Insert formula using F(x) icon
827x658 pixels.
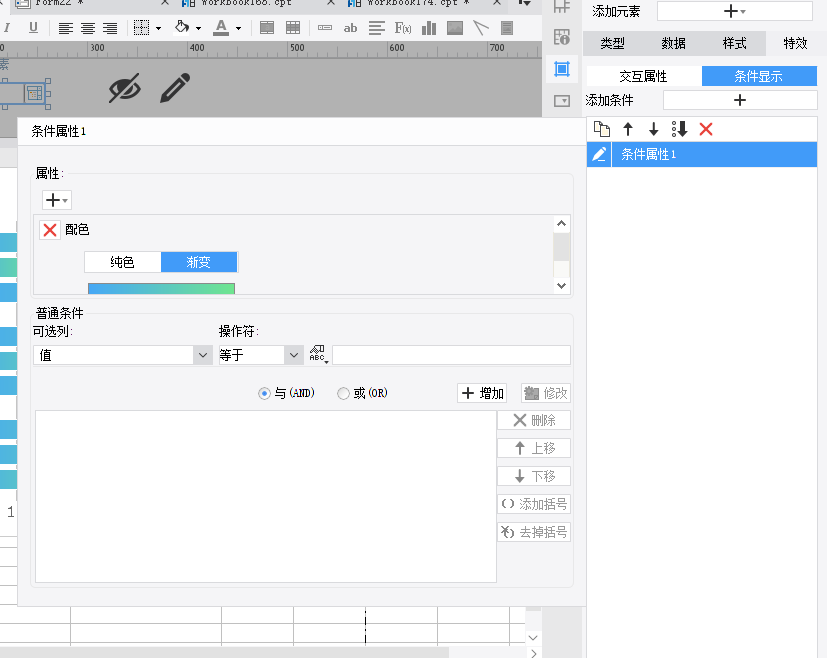[403, 28]
